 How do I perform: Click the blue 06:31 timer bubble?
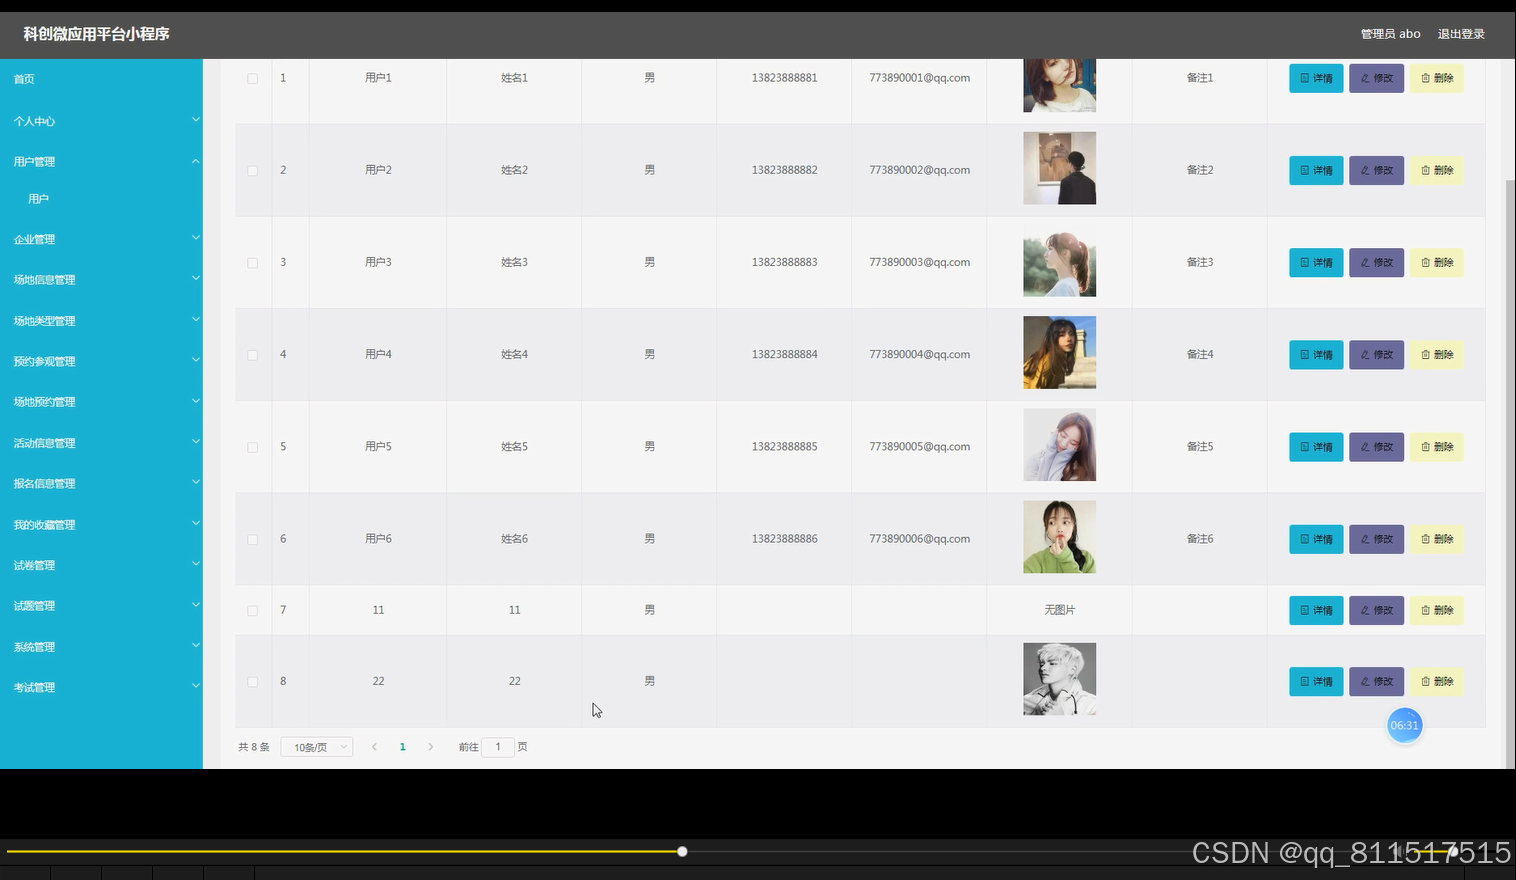[1404, 725]
